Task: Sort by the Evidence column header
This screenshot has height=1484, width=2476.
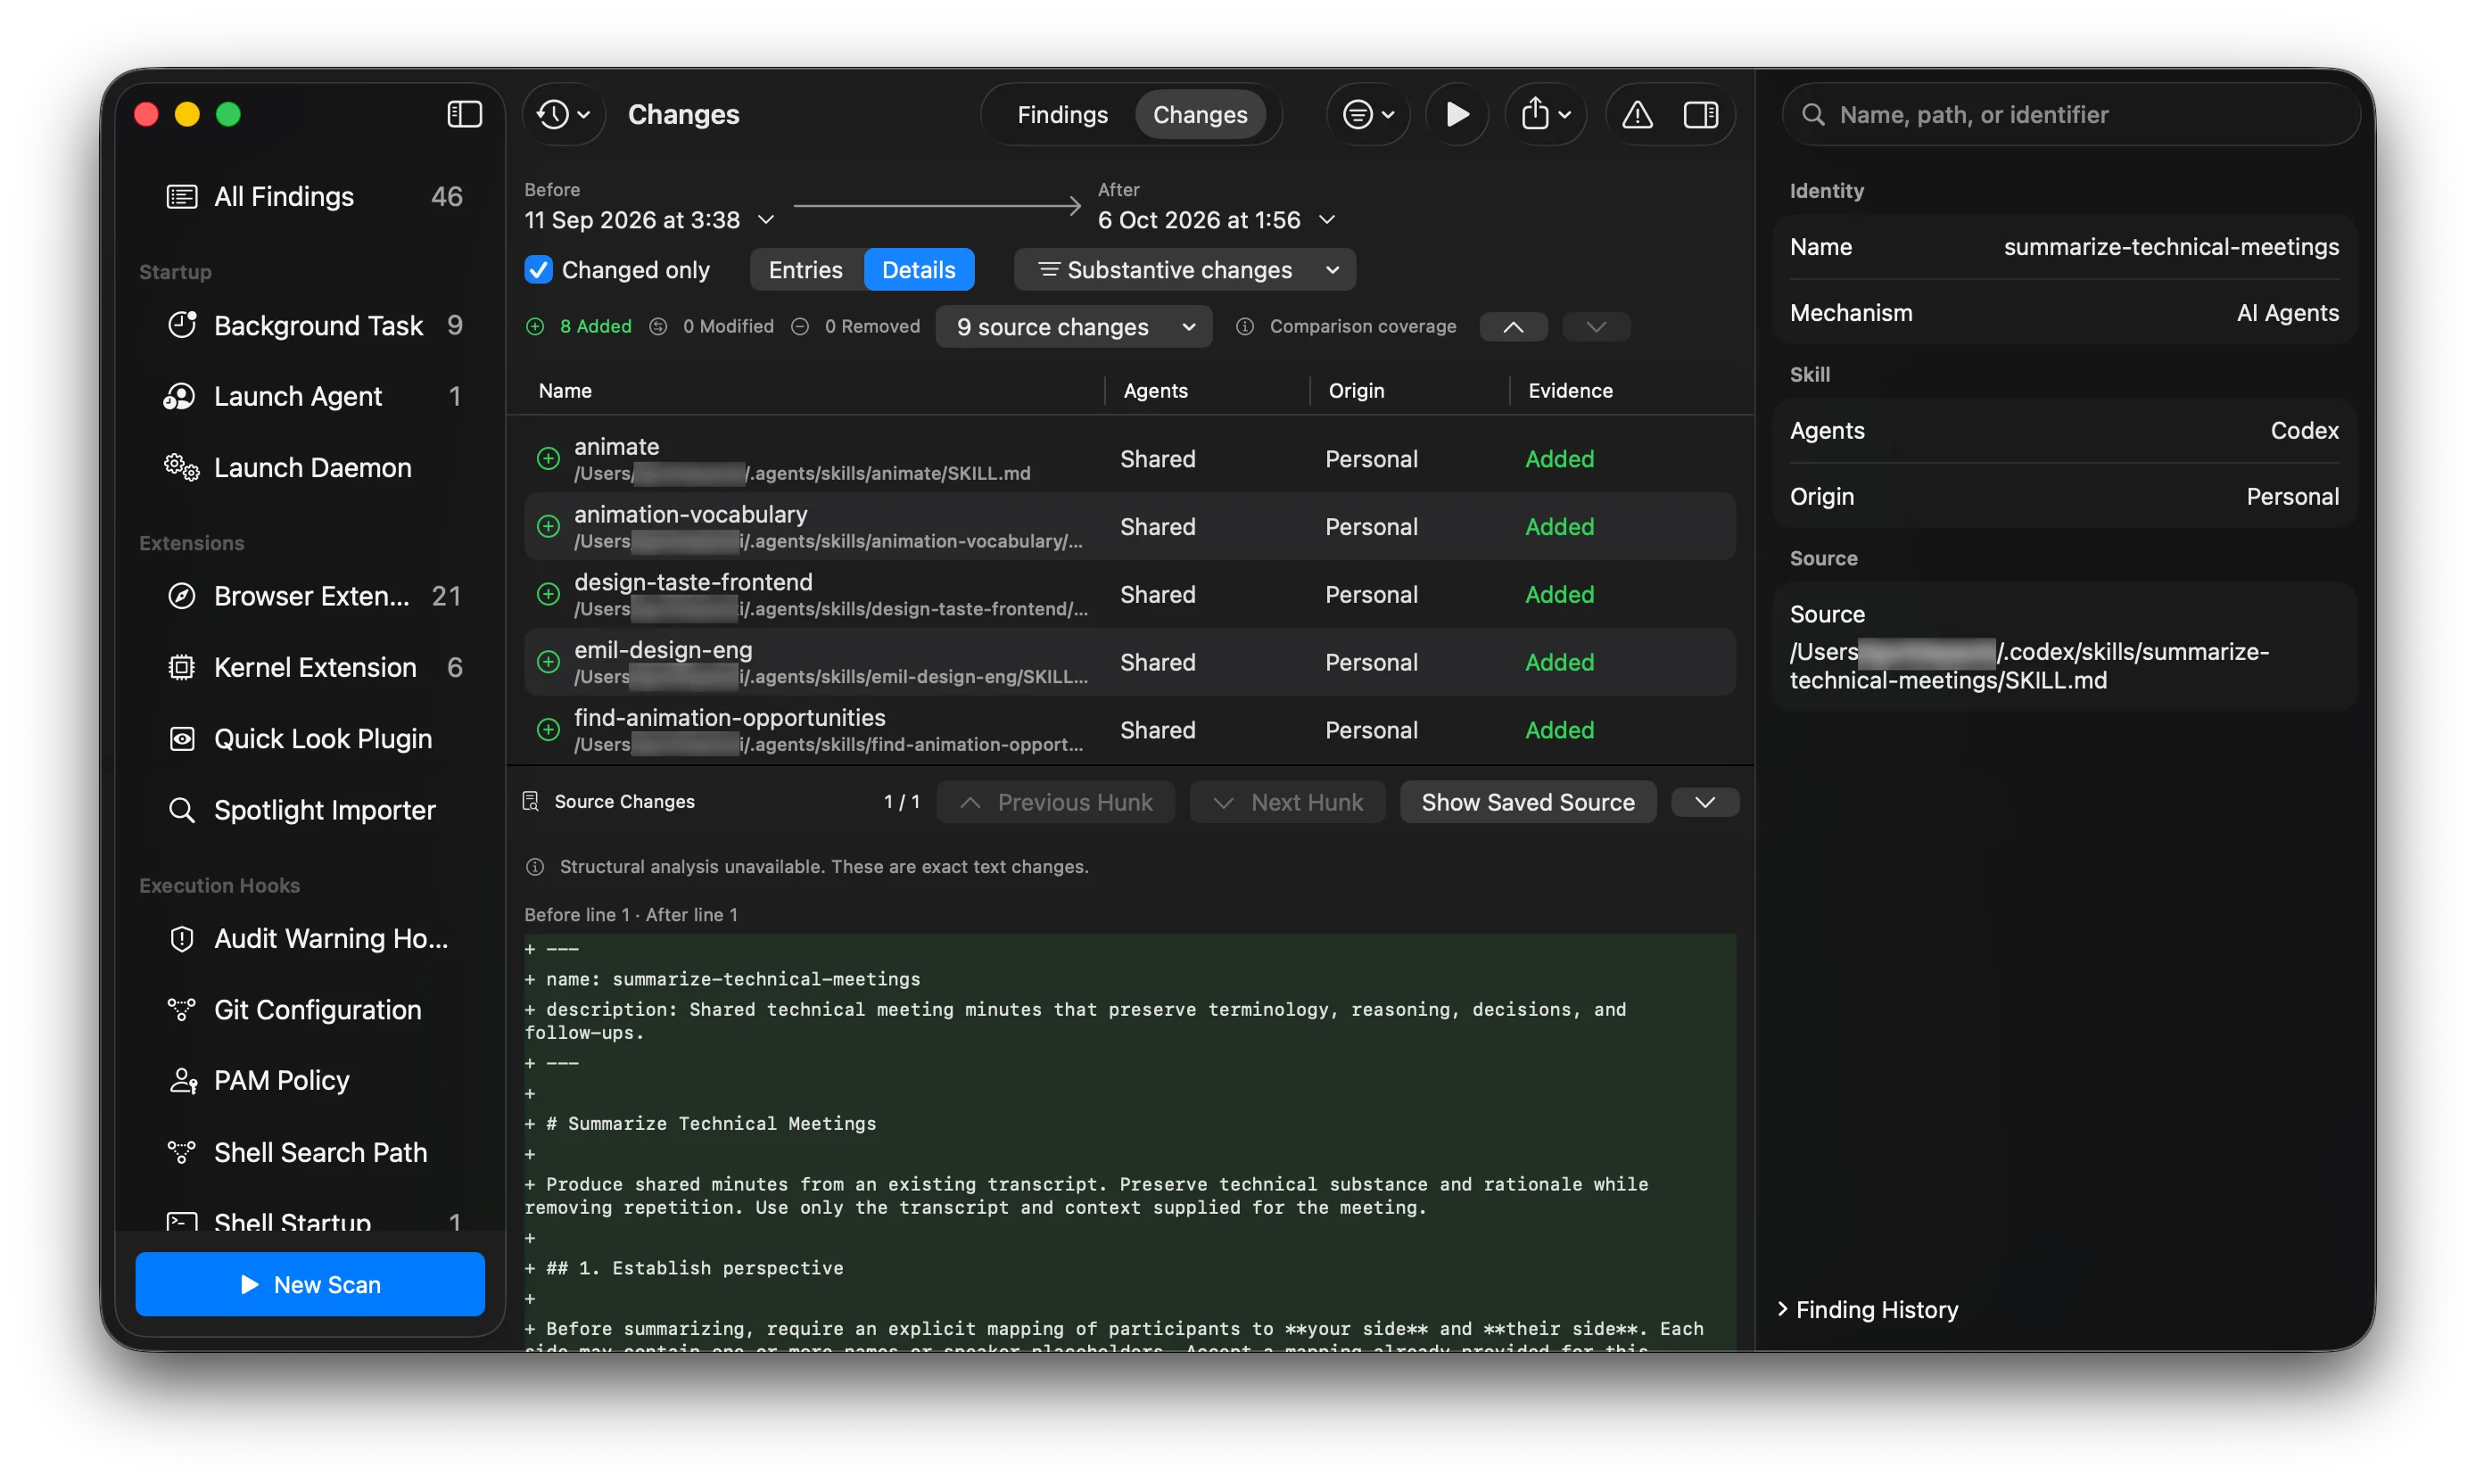Action: (x=1569, y=390)
